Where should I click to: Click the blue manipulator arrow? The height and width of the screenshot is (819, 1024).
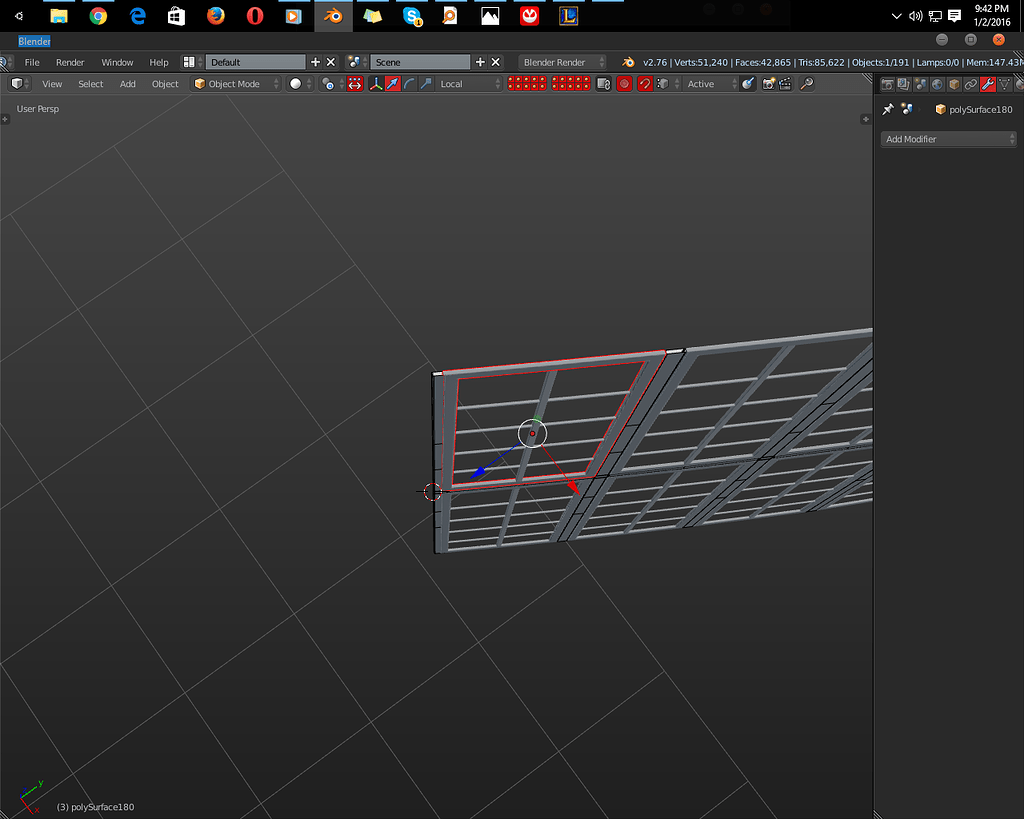[x=479, y=472]
